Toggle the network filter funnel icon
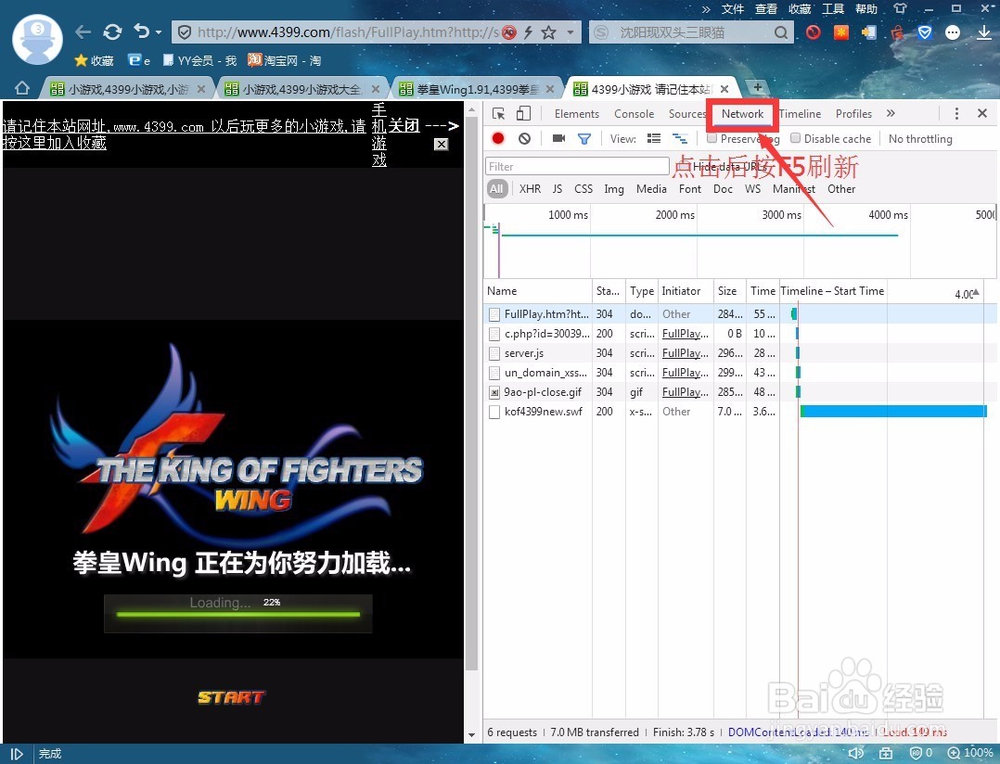 pyautogui.click(x=584, y=138)
